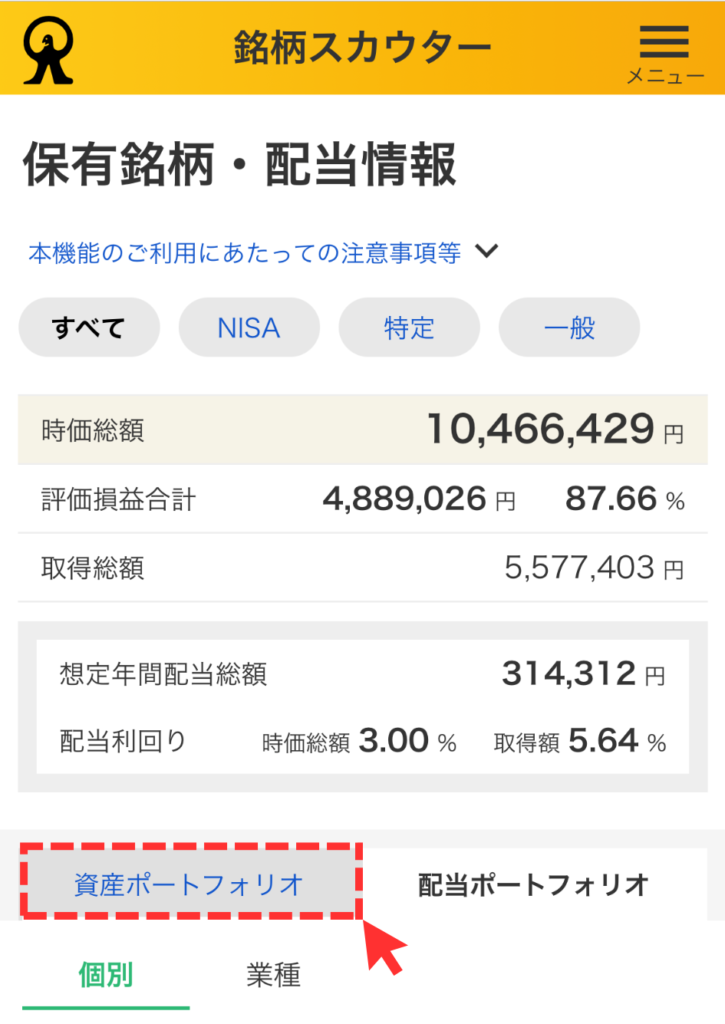Click the 取得額 yield 5.64%
Viewport: 725px width, 1024px height.
[x=604, y=741]
